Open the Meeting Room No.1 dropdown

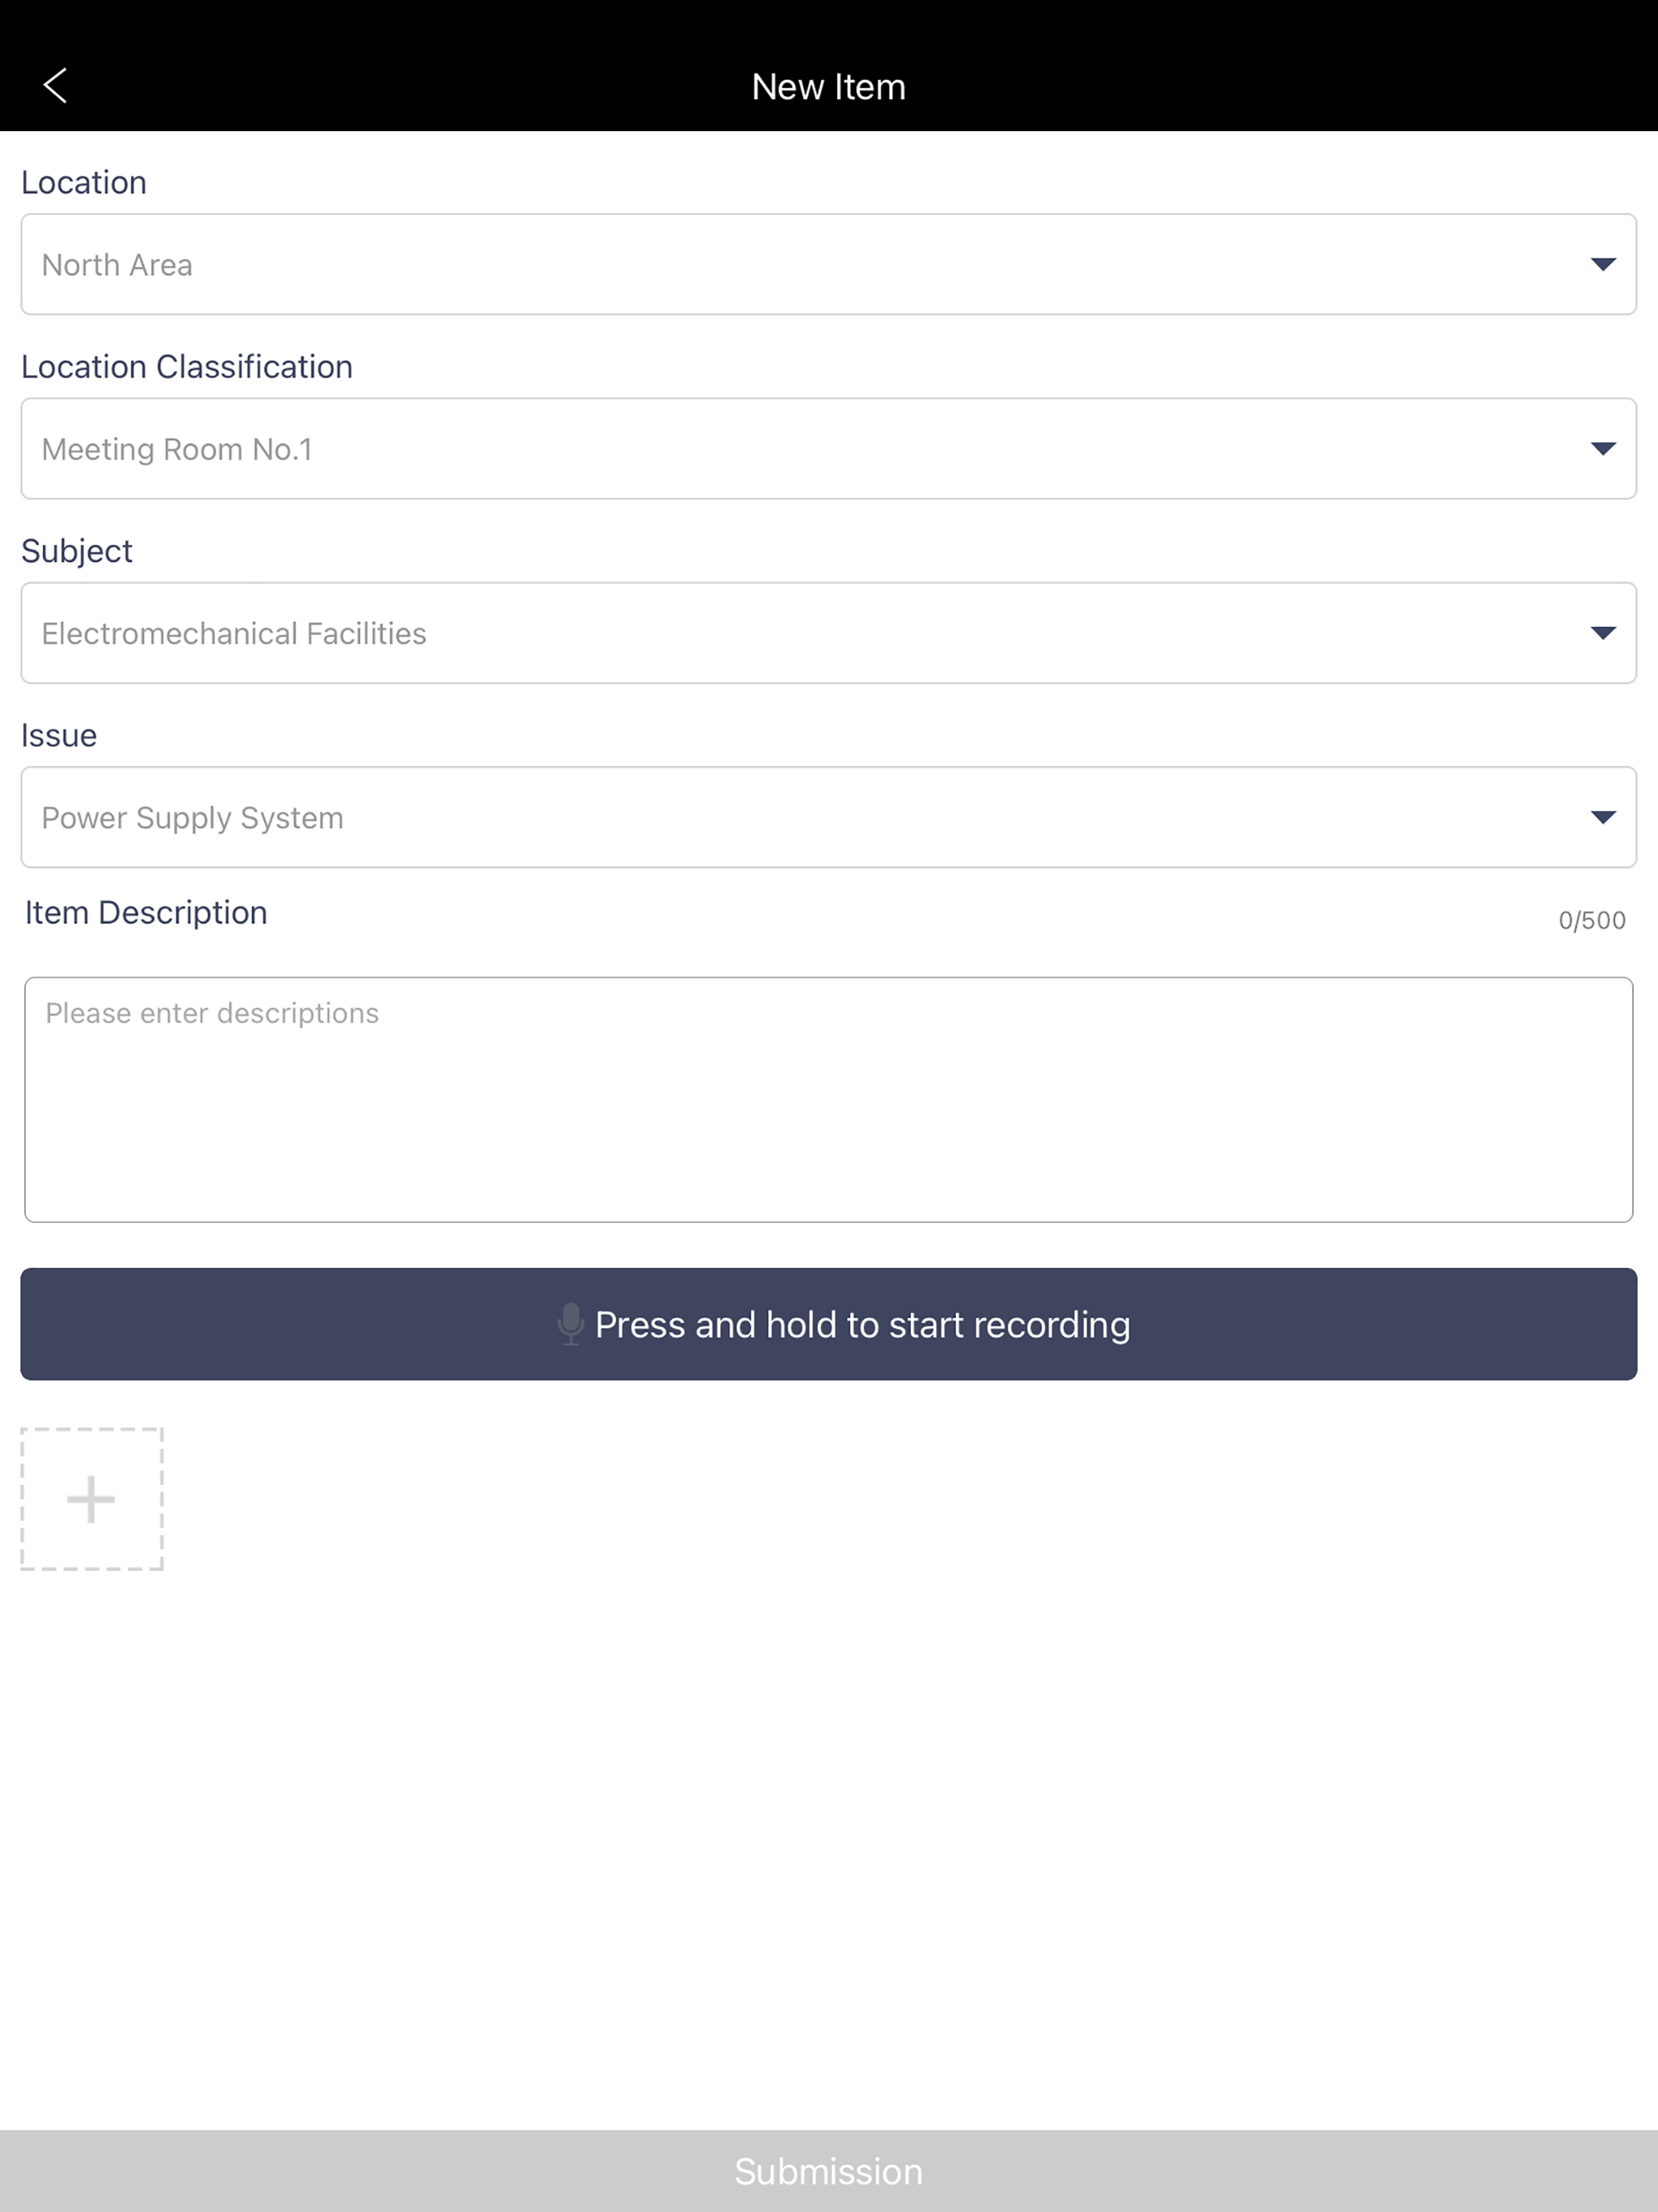[828, 449]
